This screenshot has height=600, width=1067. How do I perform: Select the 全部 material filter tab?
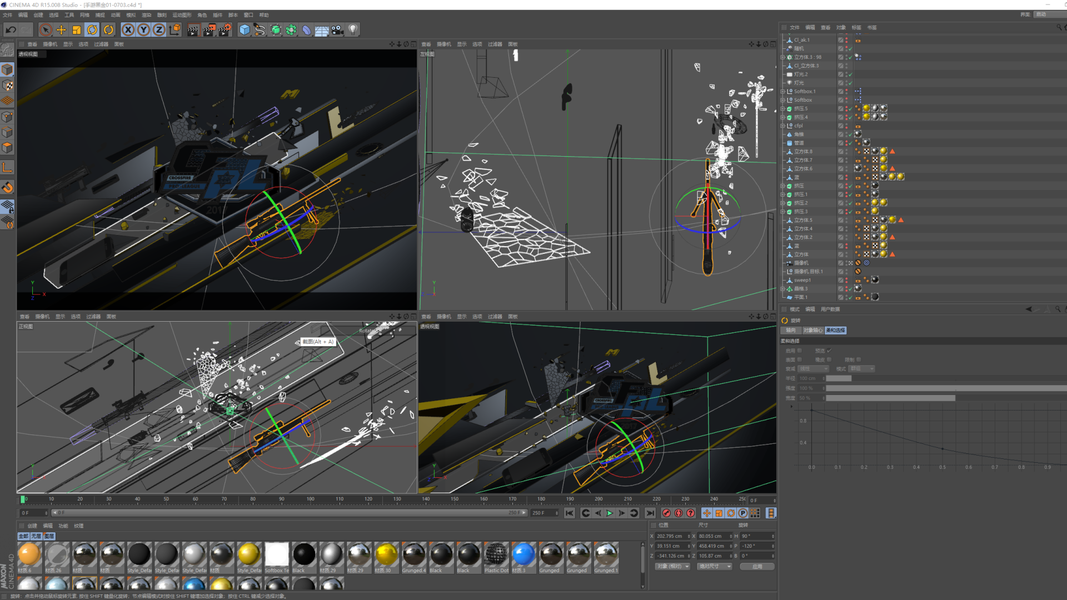23,536
